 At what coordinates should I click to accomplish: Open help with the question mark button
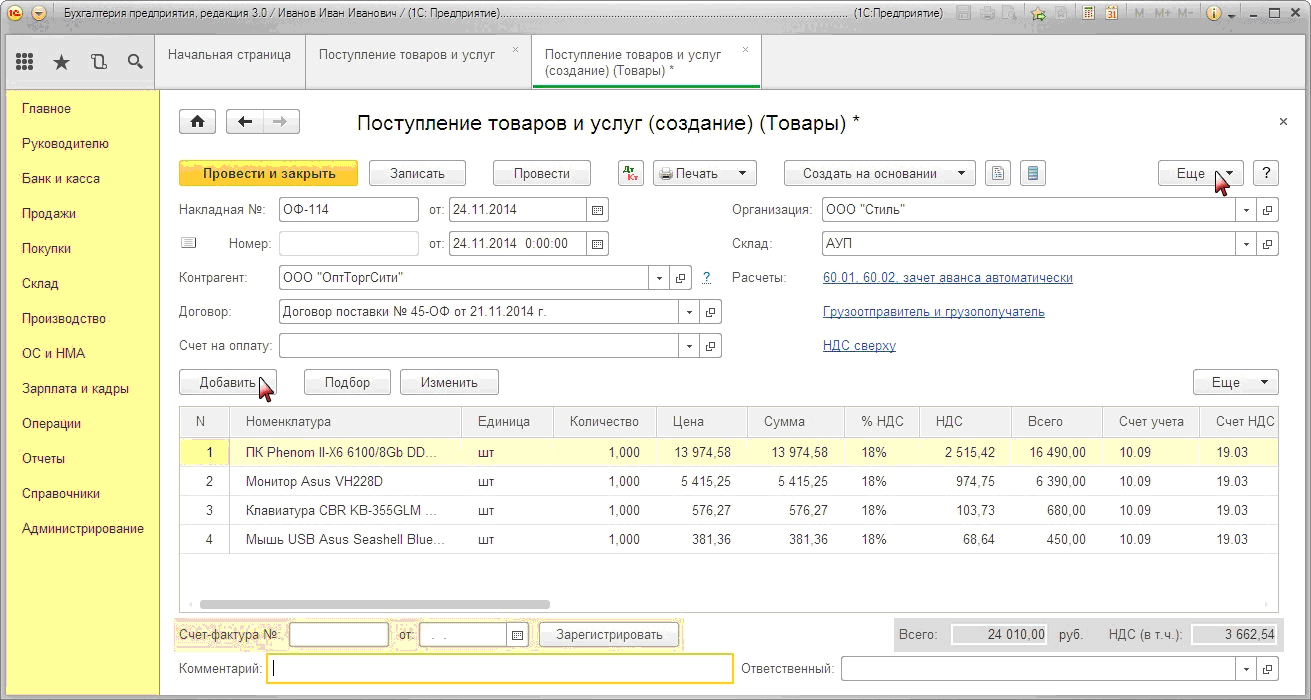[1266, 173]
